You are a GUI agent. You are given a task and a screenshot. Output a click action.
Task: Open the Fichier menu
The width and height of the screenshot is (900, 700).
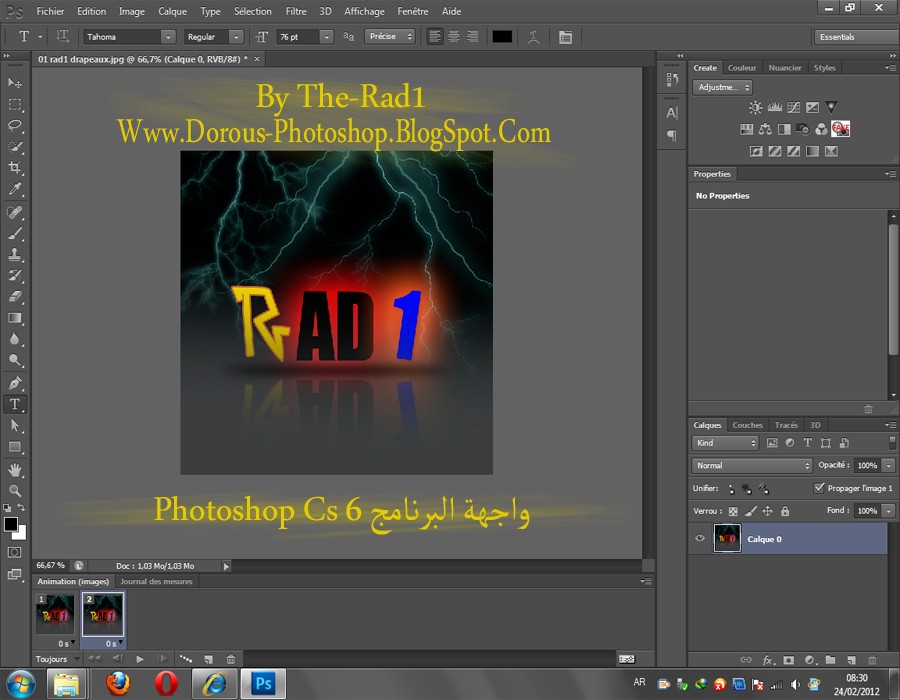point(50,11)
